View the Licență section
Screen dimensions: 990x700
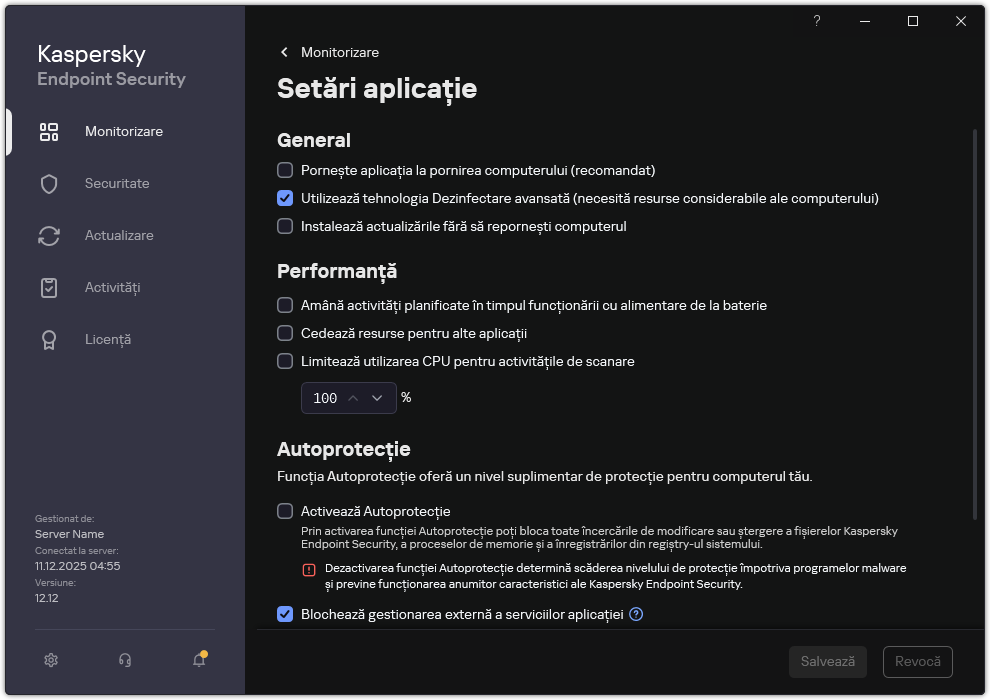coord(48,339)
